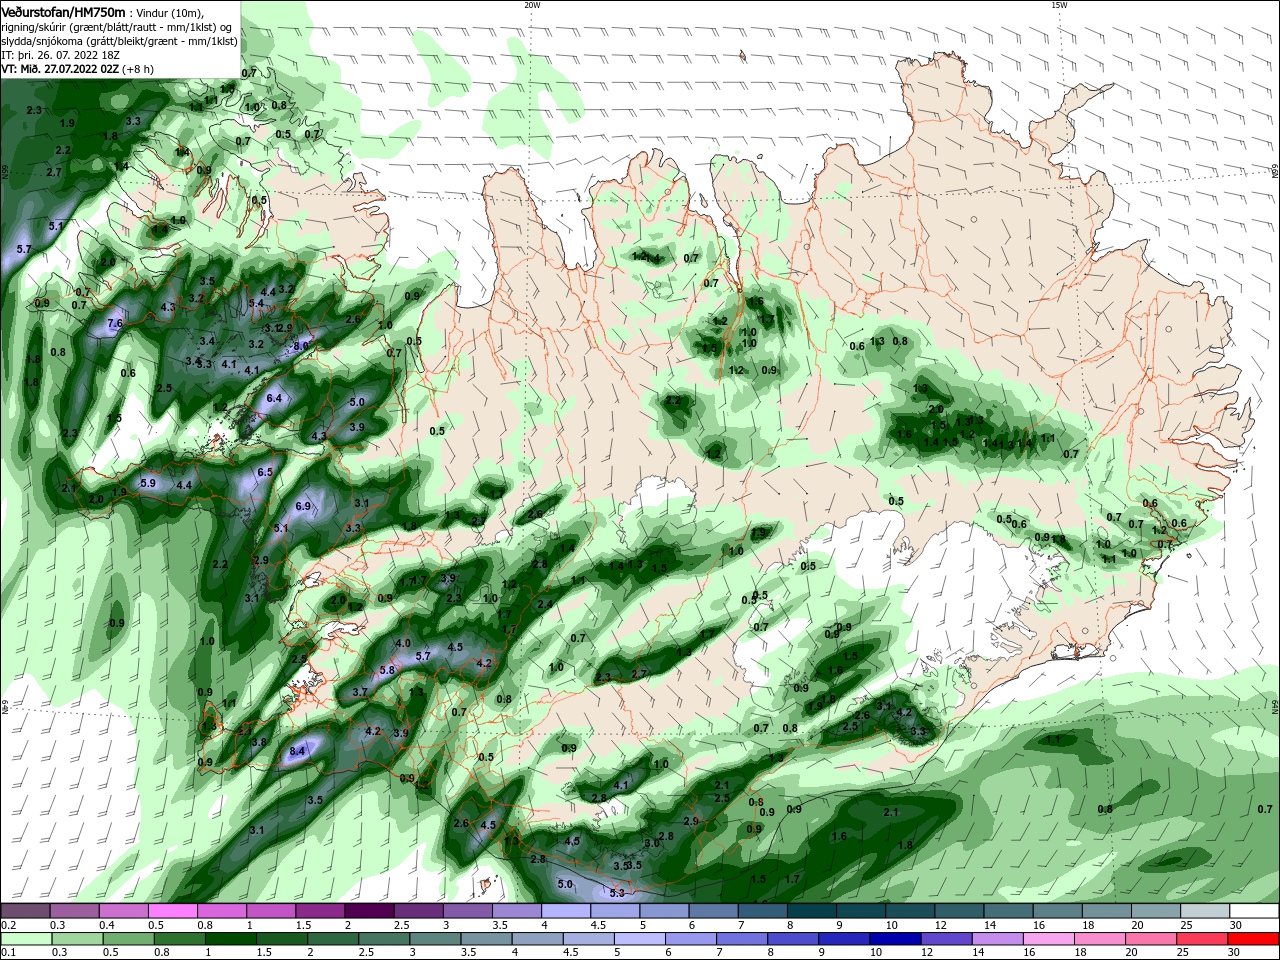Image resolution: width=1280 pixels, height=960 pixels.
Task: Click the 6.9 precipitation value on map
Action: (303, 507)
